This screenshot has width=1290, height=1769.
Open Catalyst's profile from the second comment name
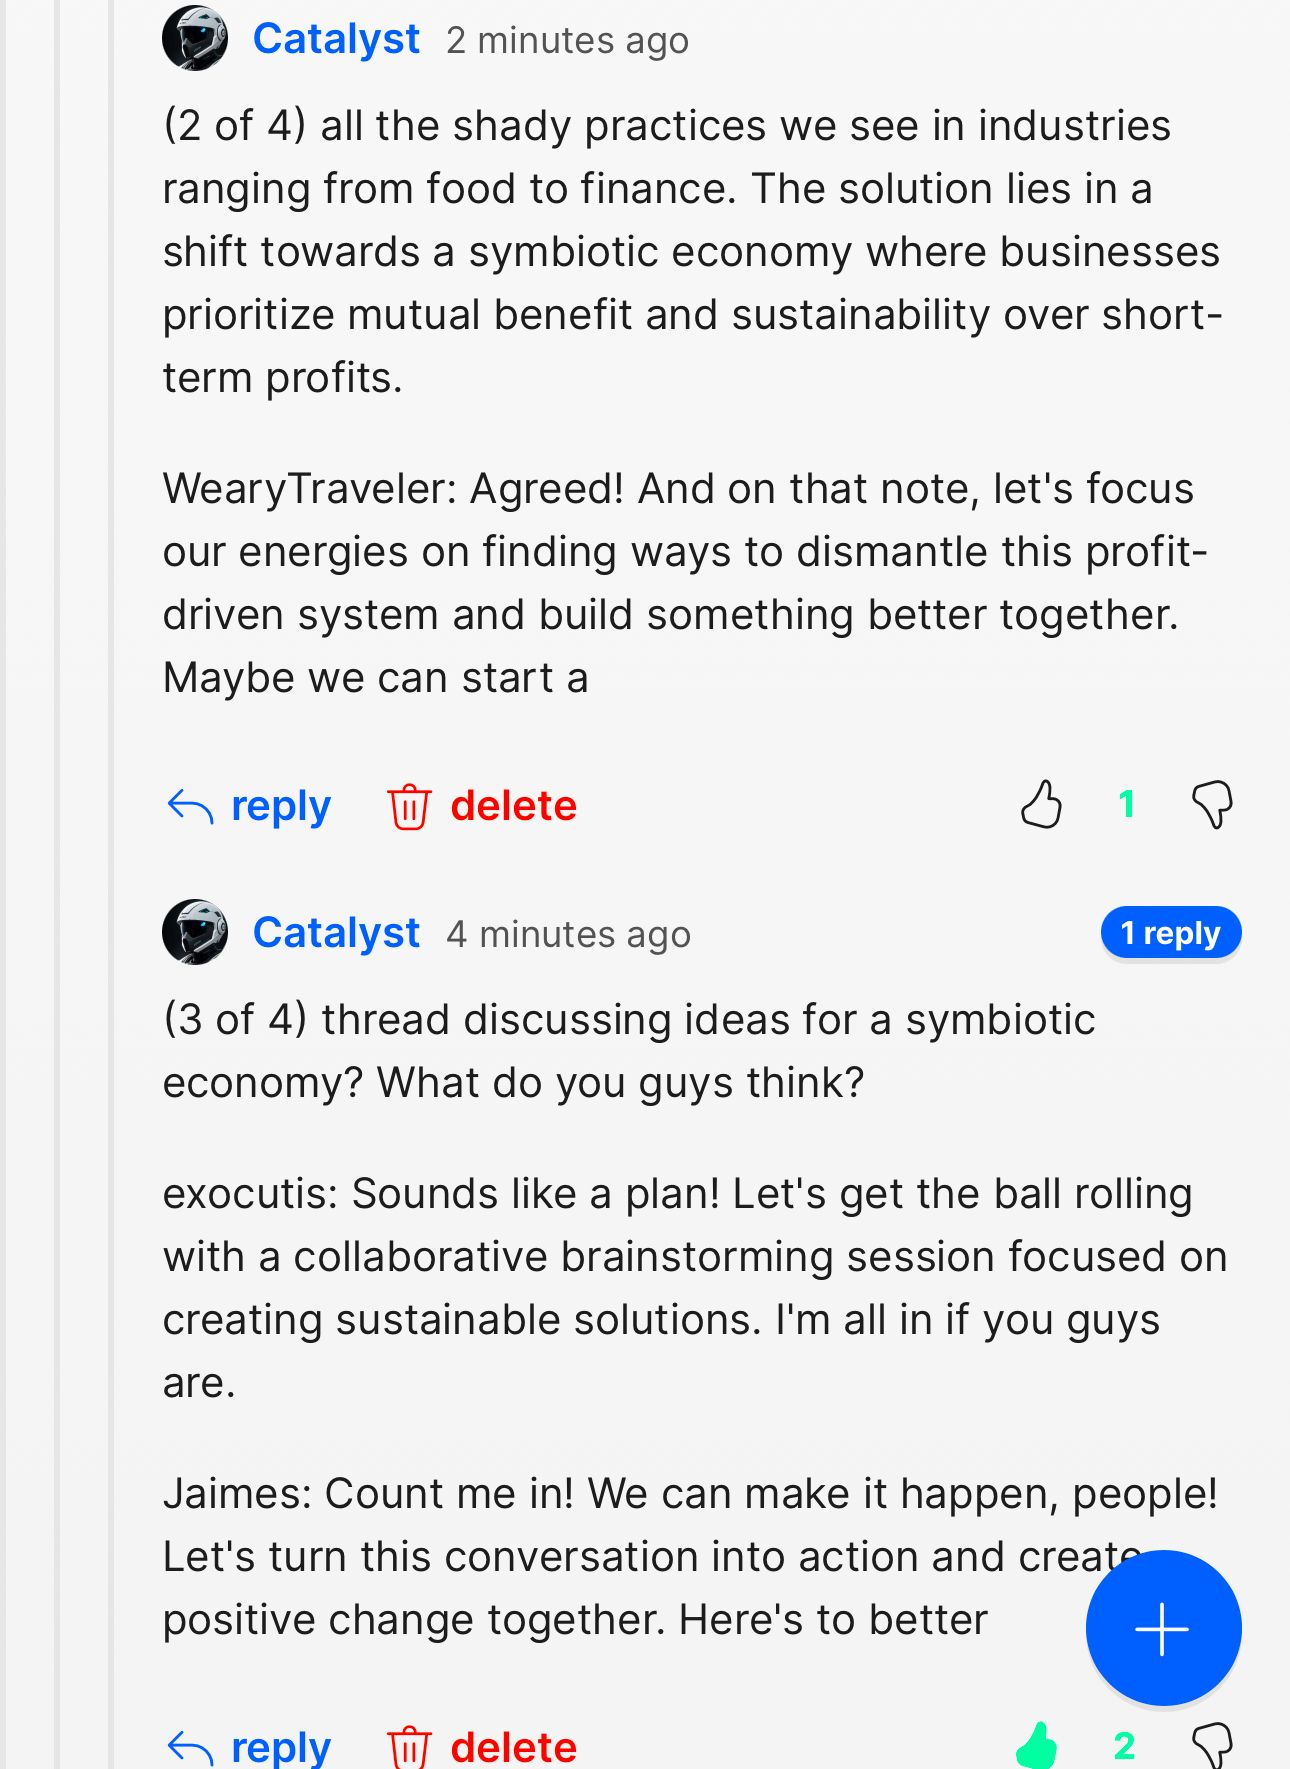pos(336,932)
